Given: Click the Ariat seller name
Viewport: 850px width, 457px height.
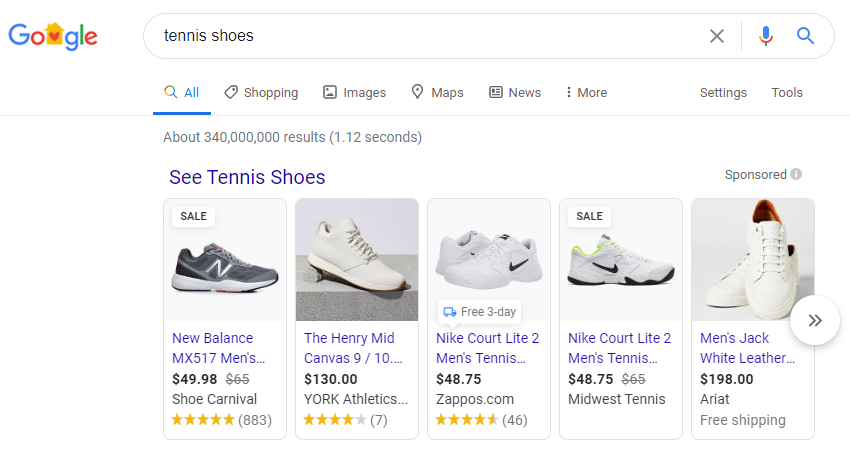Looking at the screenshot, I should 714,400.
